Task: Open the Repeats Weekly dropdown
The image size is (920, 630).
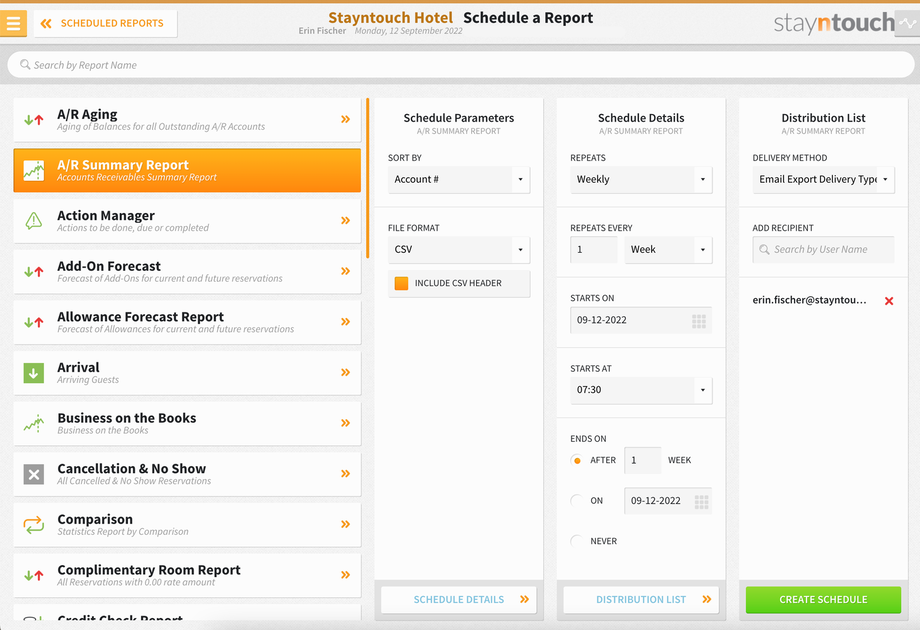Action: tap(641, 179)
